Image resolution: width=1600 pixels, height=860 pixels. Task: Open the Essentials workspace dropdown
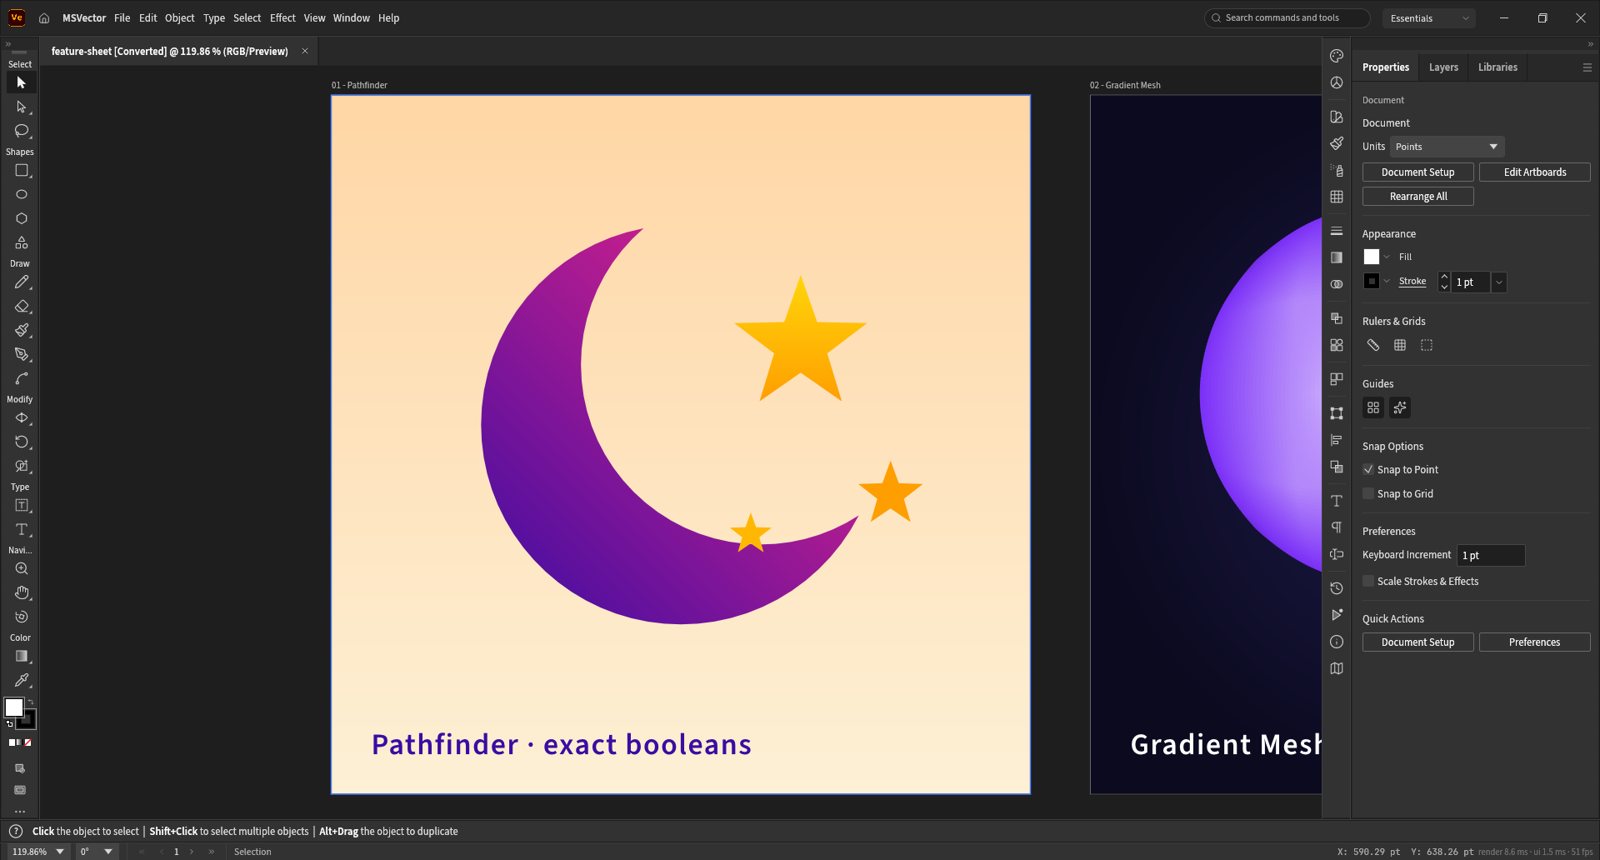click(1429, 18)
